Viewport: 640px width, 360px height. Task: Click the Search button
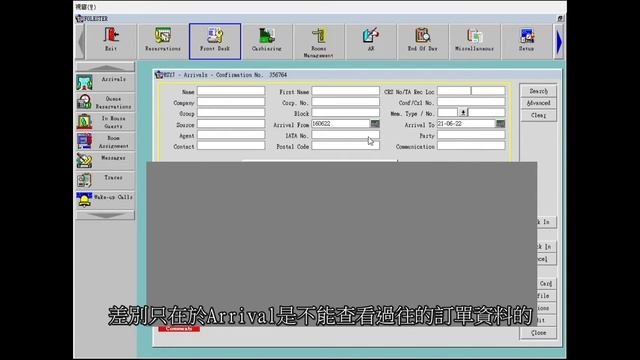[538, 91]
